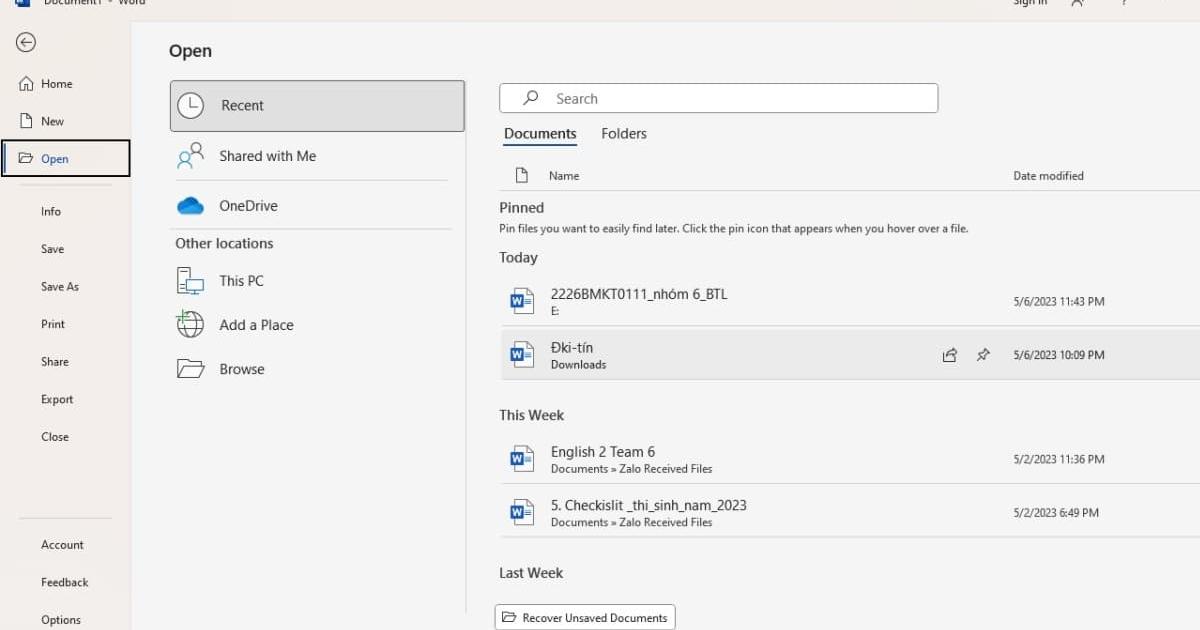
Task: Open English 2 Team 6 document
Action: (x=602, y=452)
